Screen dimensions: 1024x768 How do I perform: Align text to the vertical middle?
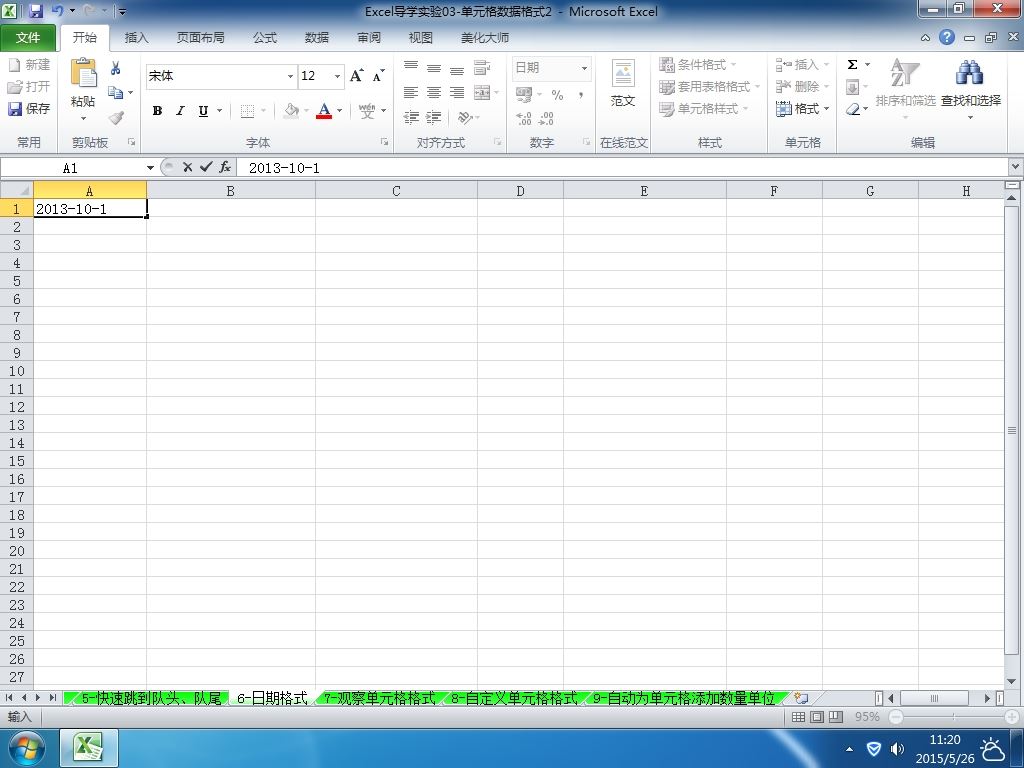click(434, 67)
